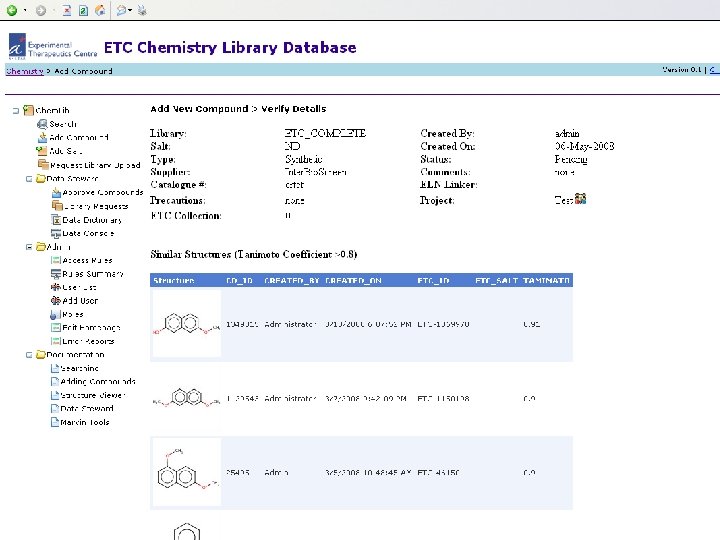Click the 0.91 Tanimoto value
The height and width of the screenshot is (540, 720).
click(532, 324)
